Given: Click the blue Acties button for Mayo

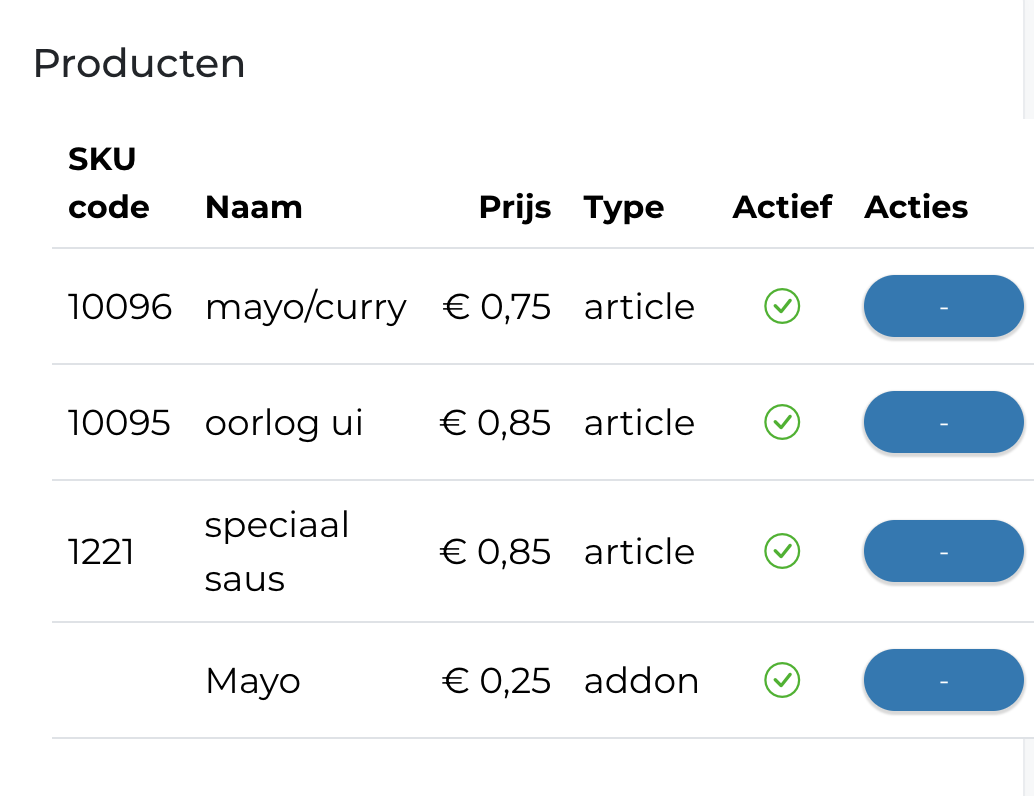Looking at the screenshot, I should [x=943, y=680].
